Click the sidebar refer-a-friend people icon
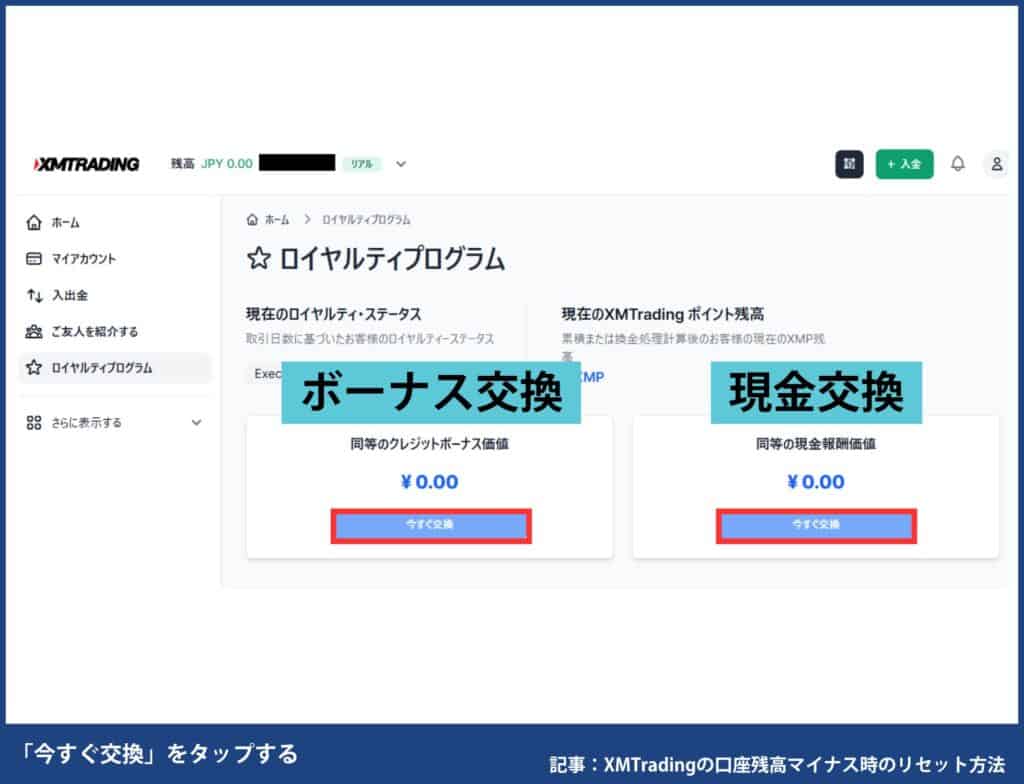1024x784 pixels. tap(34, 331)
